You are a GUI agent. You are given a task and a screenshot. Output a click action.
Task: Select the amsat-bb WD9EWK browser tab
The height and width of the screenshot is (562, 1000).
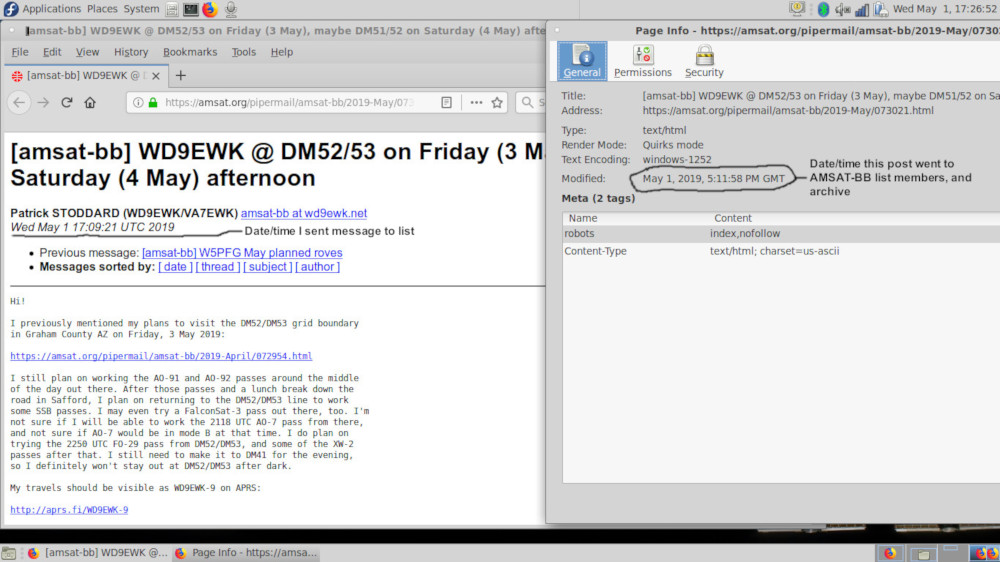pyautogui.click(x=86, y=75)
